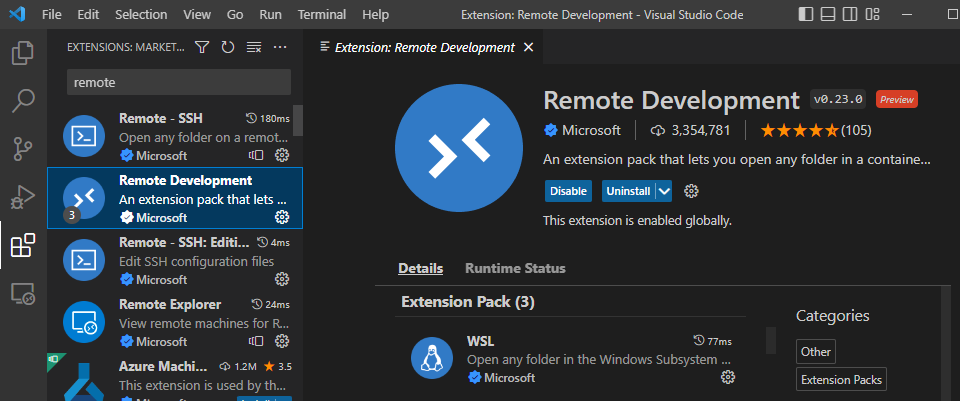Screen dimensions: 960x401
Task: Click the extensions search field containing 'remote'
Action: tap(179, 82)
